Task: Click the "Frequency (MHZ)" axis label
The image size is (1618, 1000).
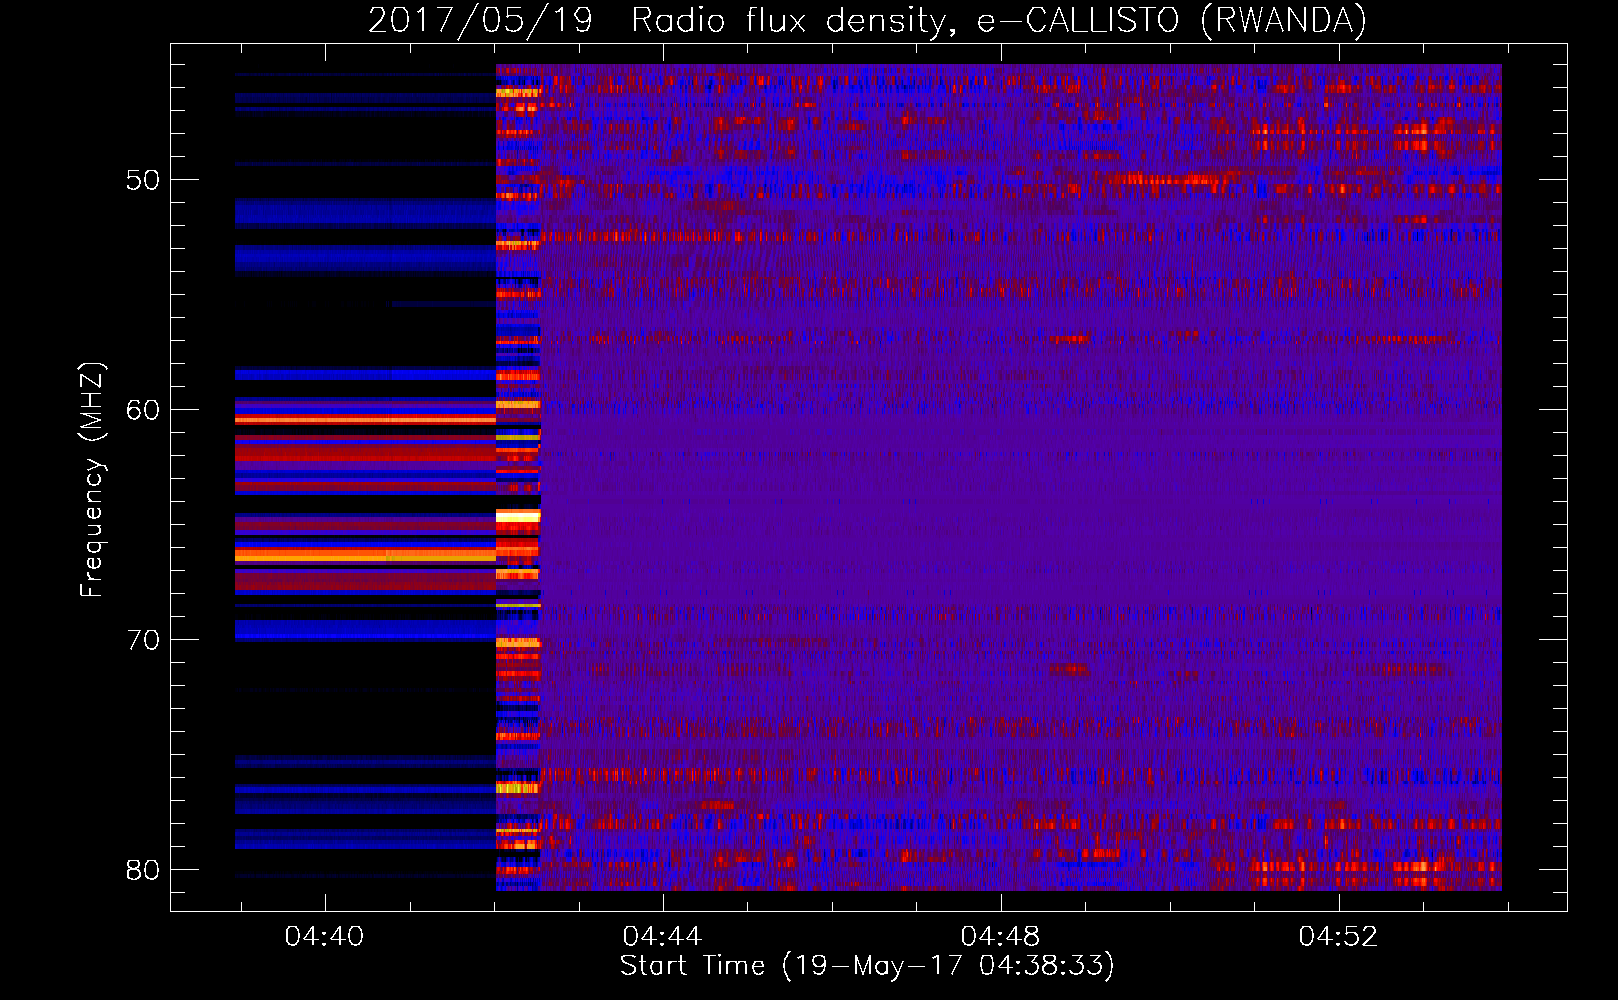Action: tap(91, 480)
